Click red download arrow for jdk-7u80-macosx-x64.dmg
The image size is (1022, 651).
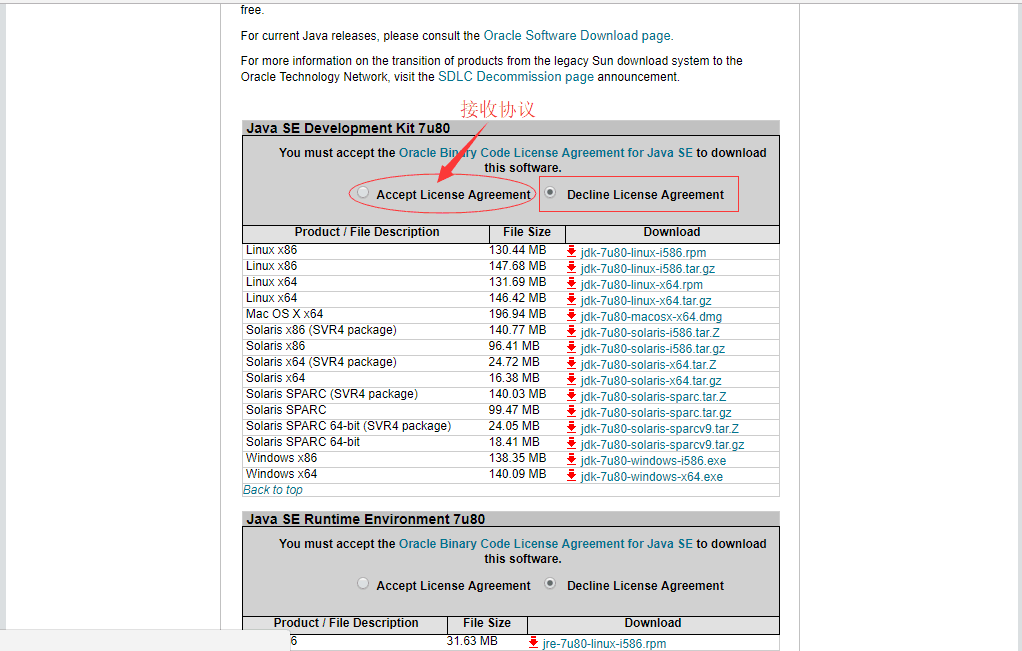(572, 315)
